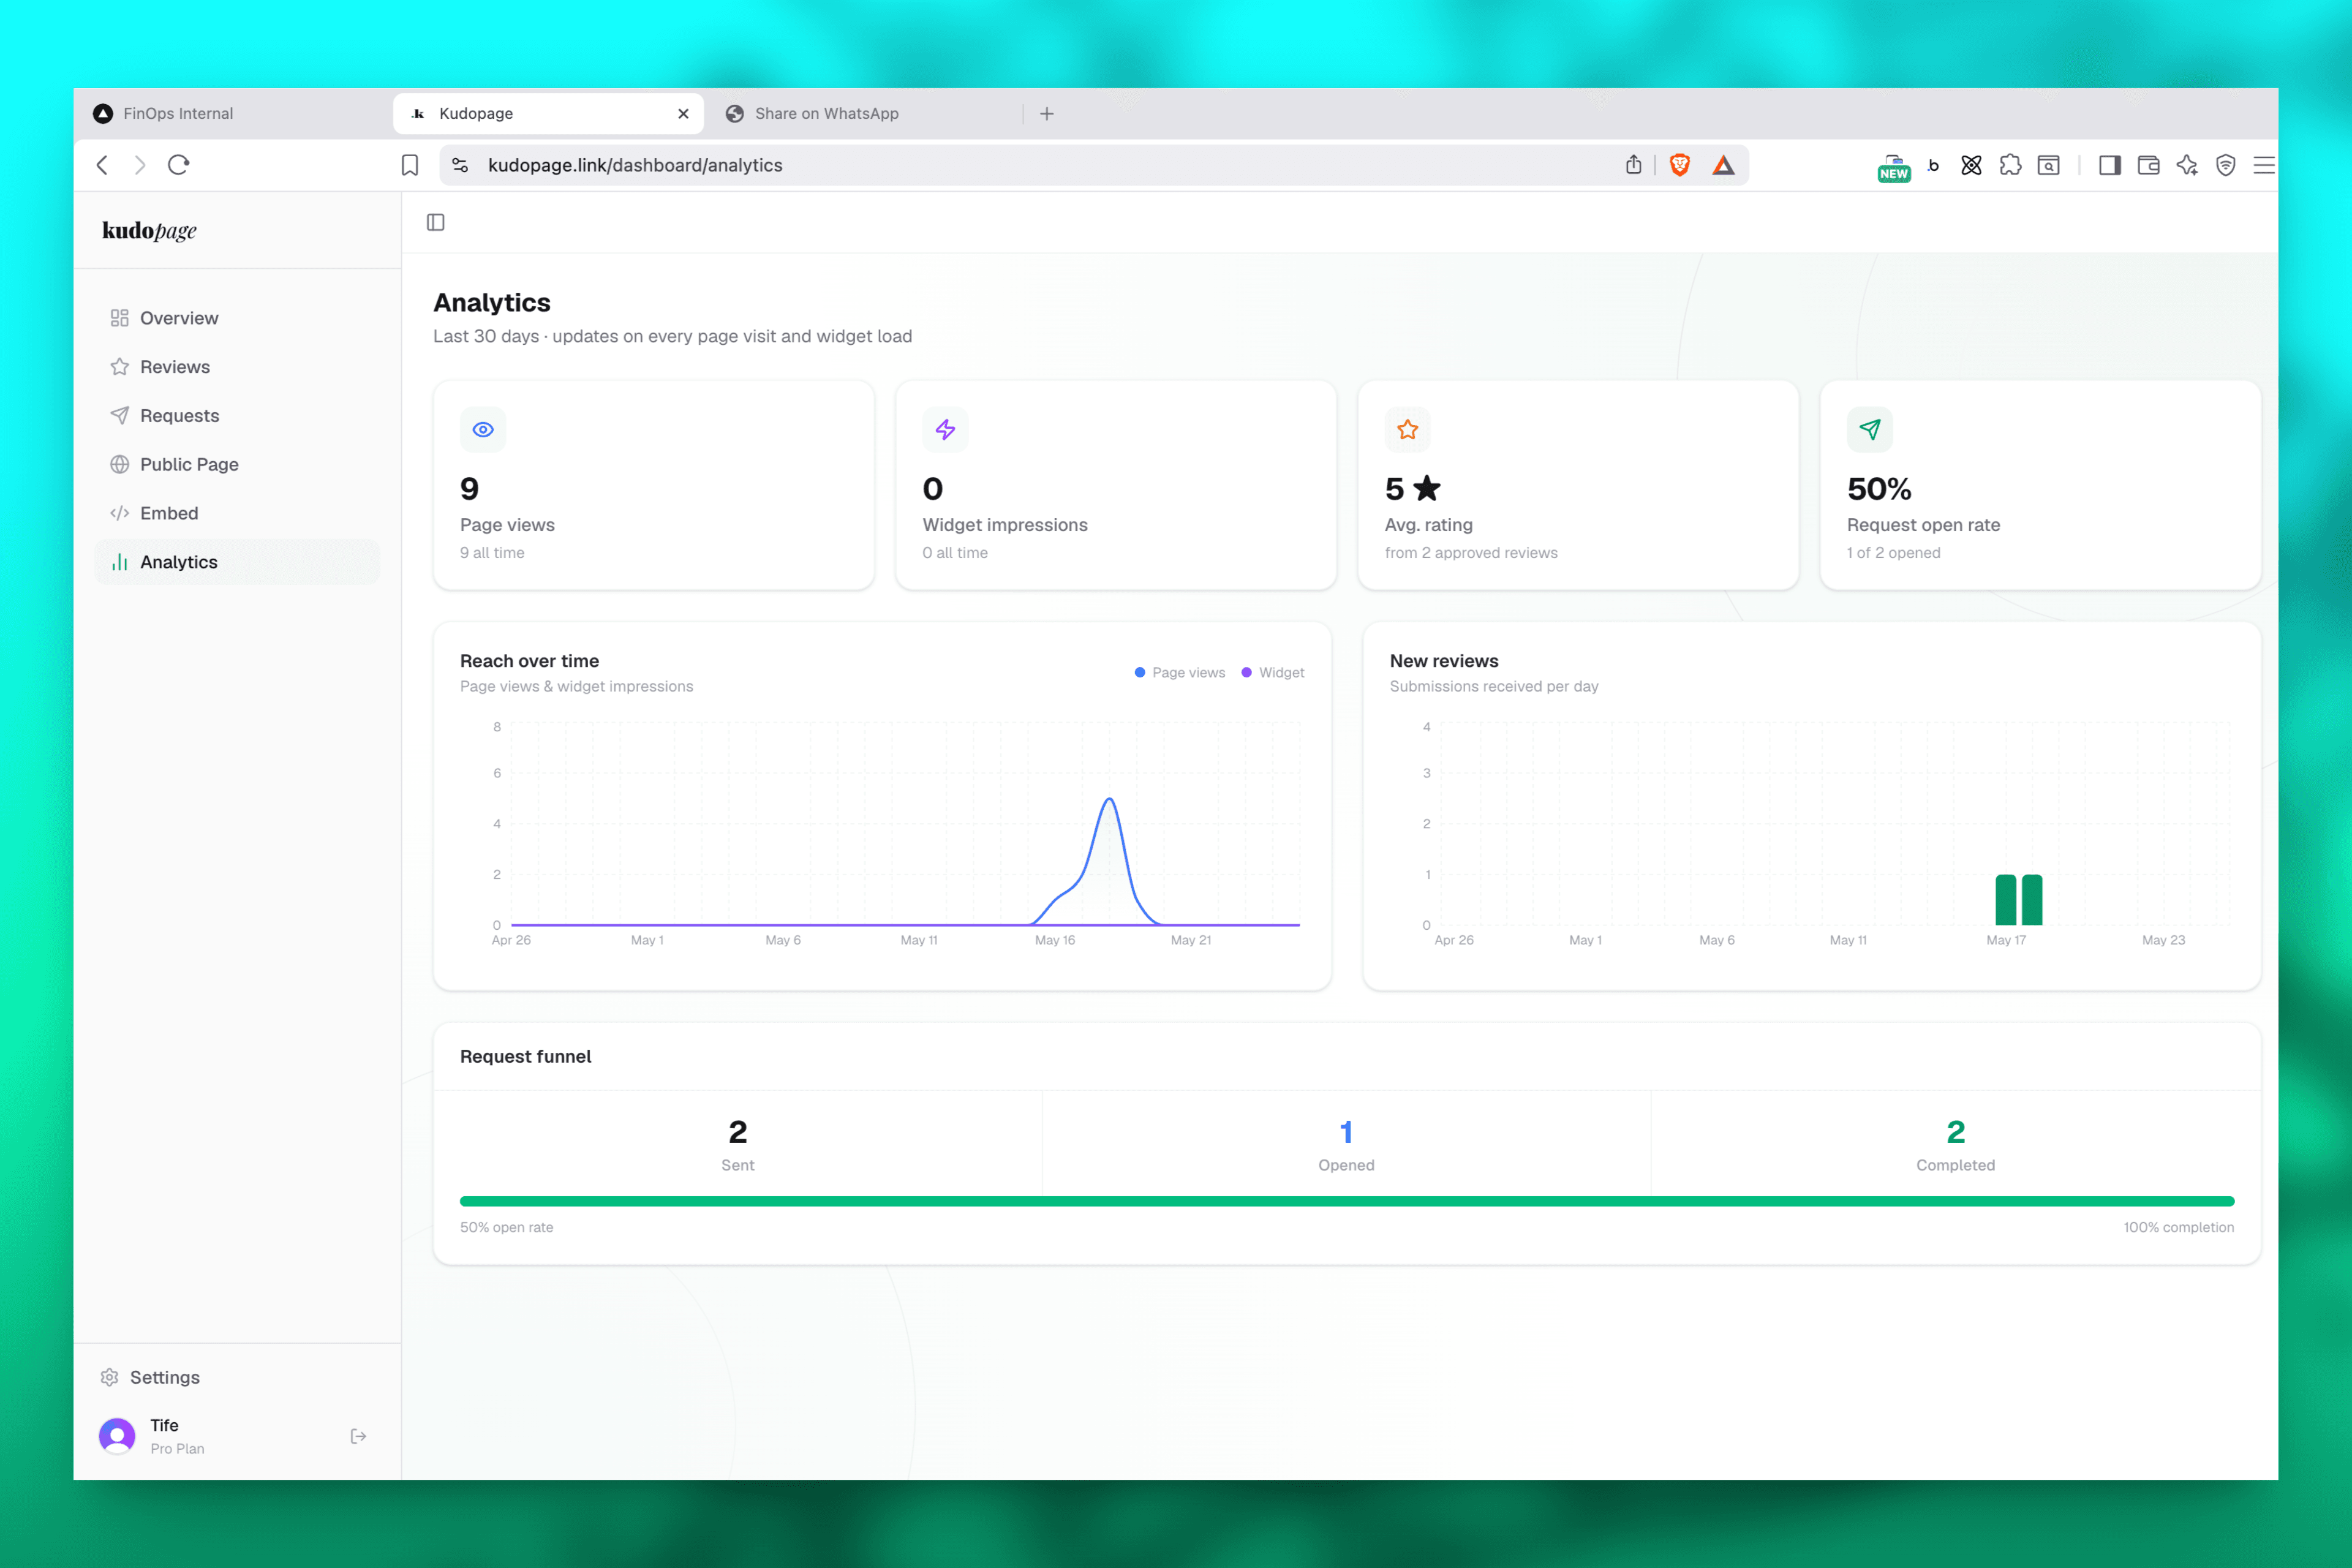2352x1568 pixels.
Task: Go back using the browser back arrow
Action: click(x=102, y=165)
